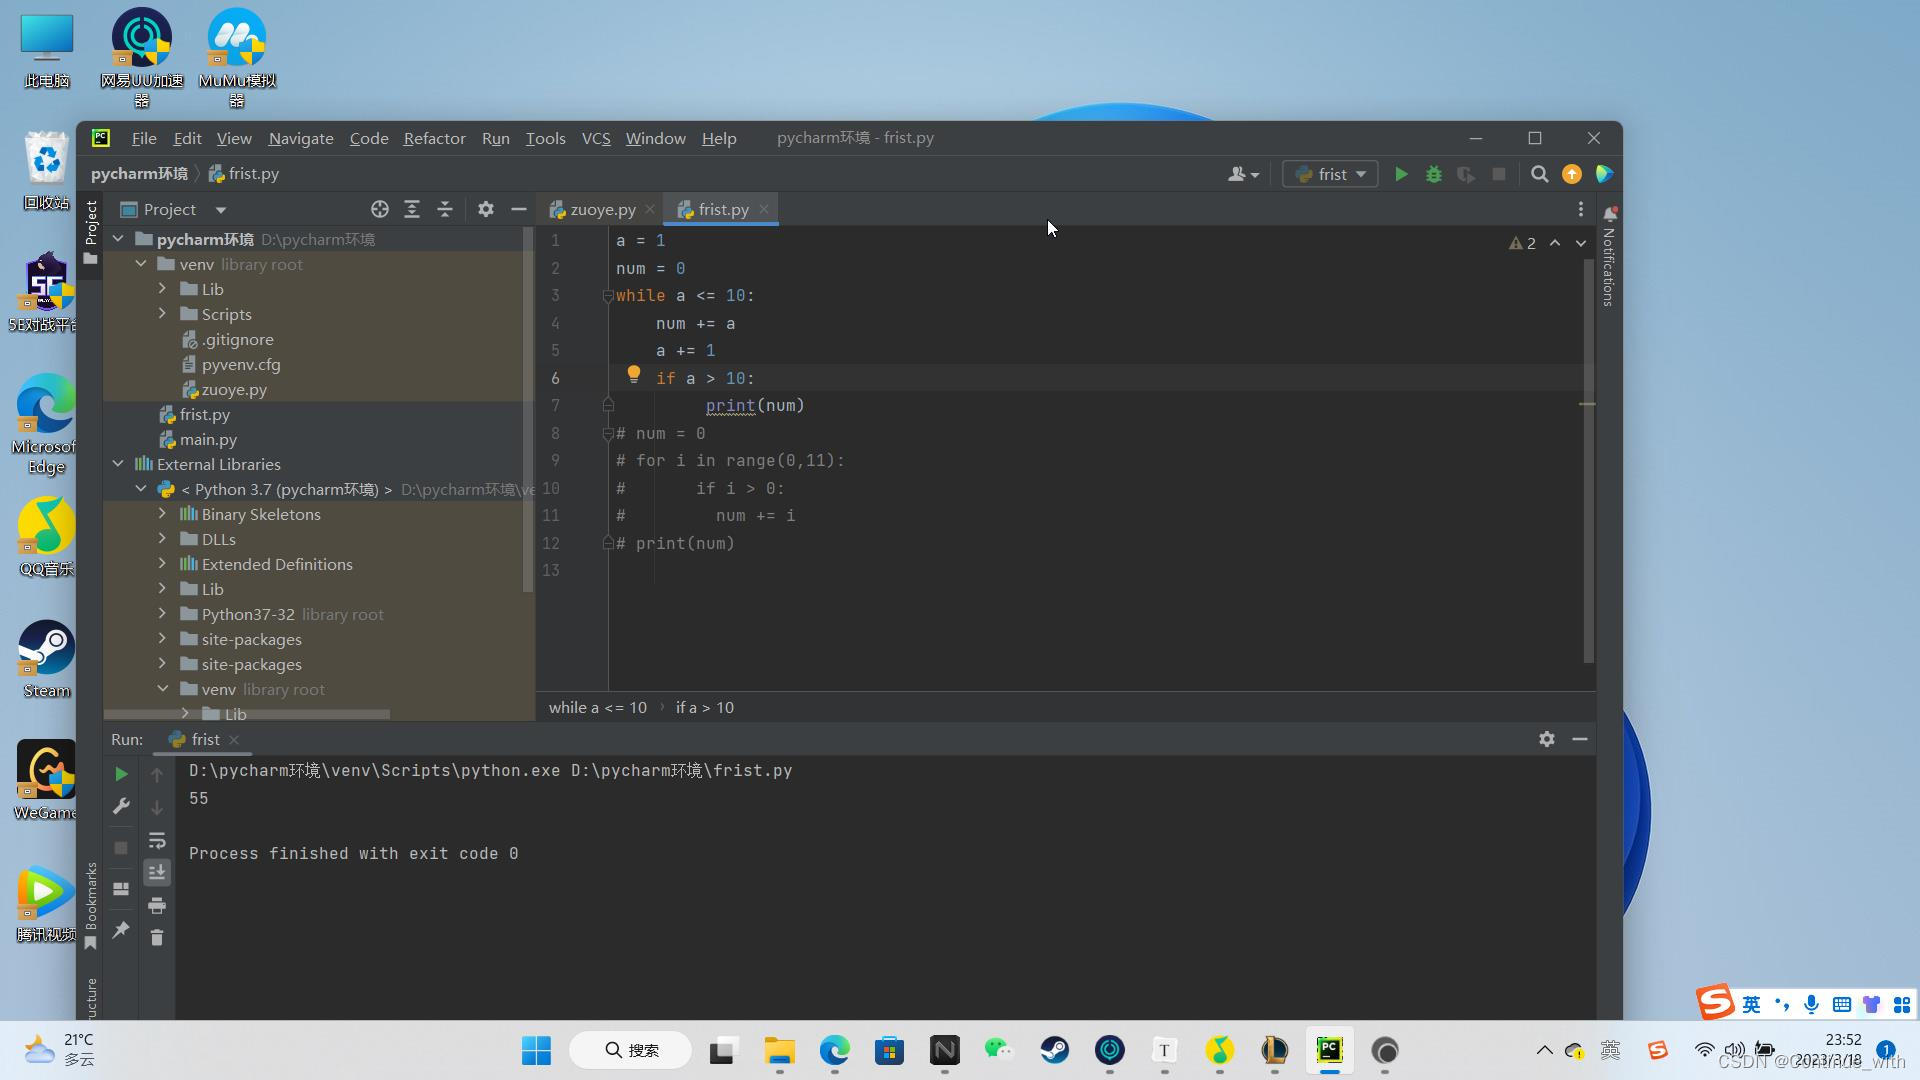Hide the Run tool window
Image resolution: width=1920 pixels, height=1080 pixels.
(x=1580, y=739)
